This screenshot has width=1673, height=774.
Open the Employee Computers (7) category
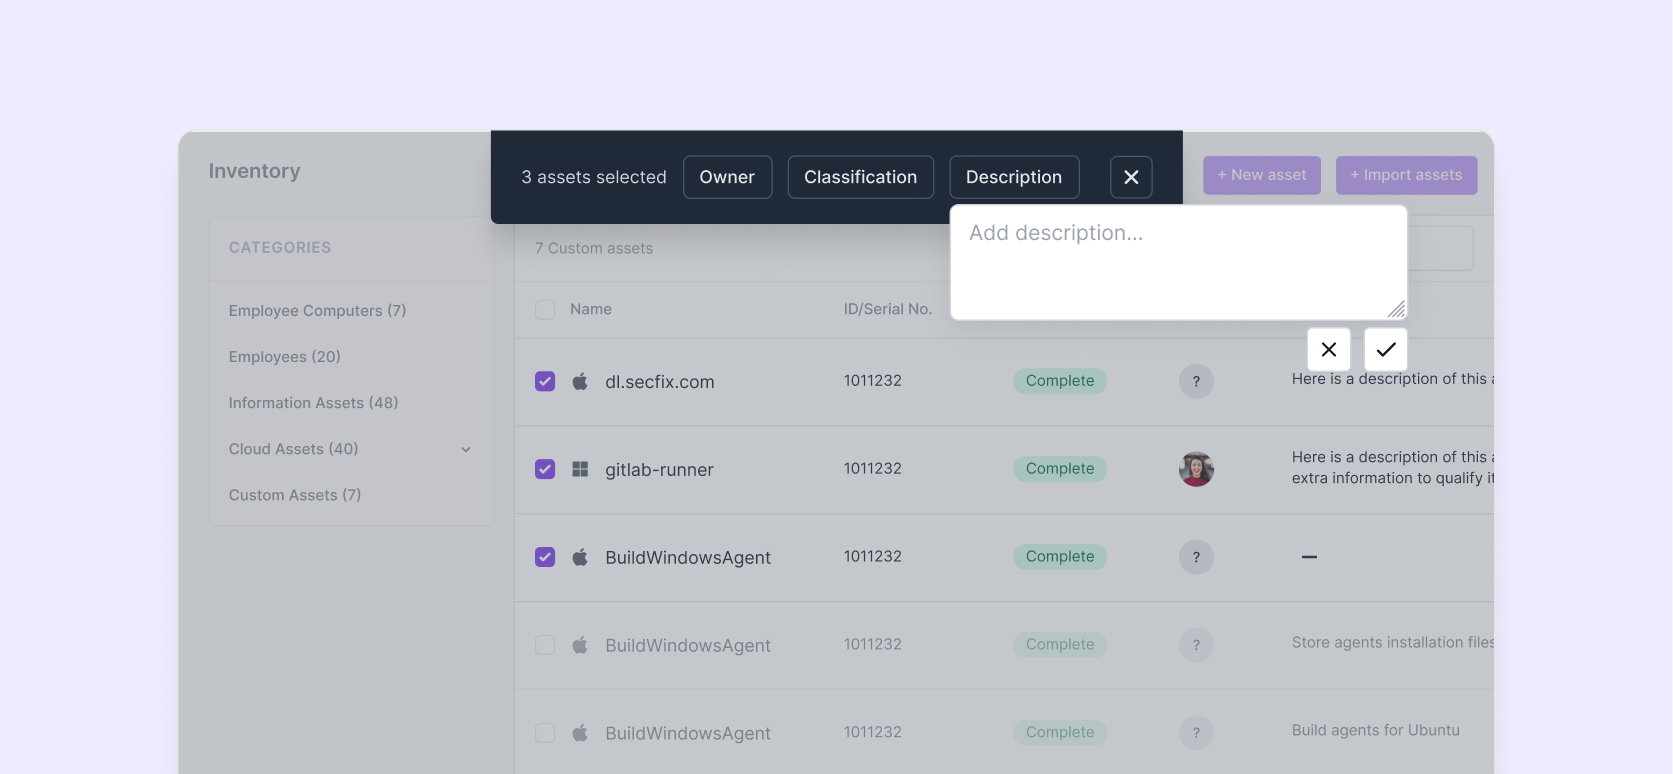coord(317,311)
